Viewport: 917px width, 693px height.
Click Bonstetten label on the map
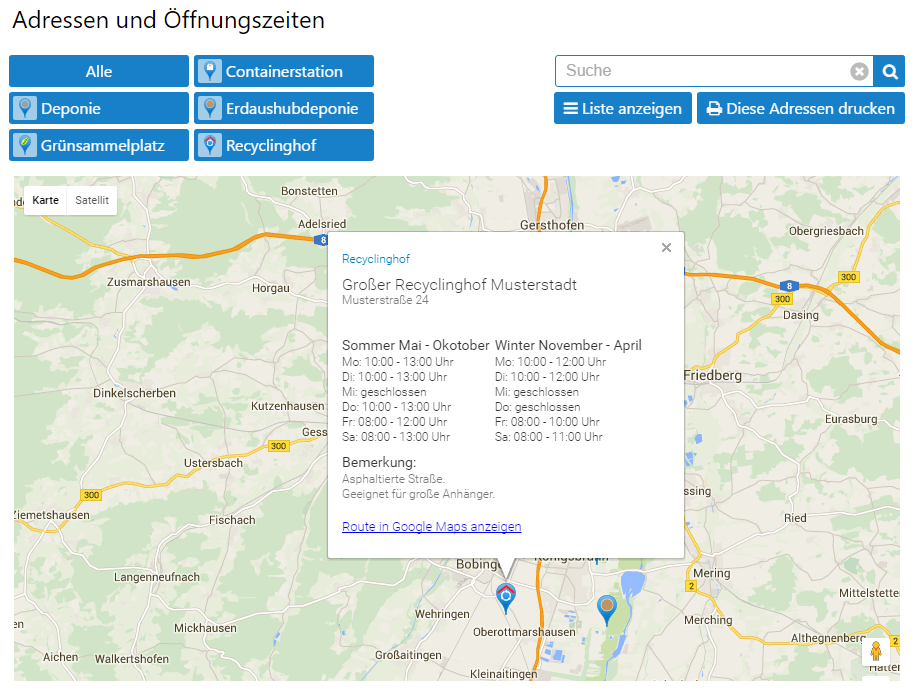click(309, 191)
